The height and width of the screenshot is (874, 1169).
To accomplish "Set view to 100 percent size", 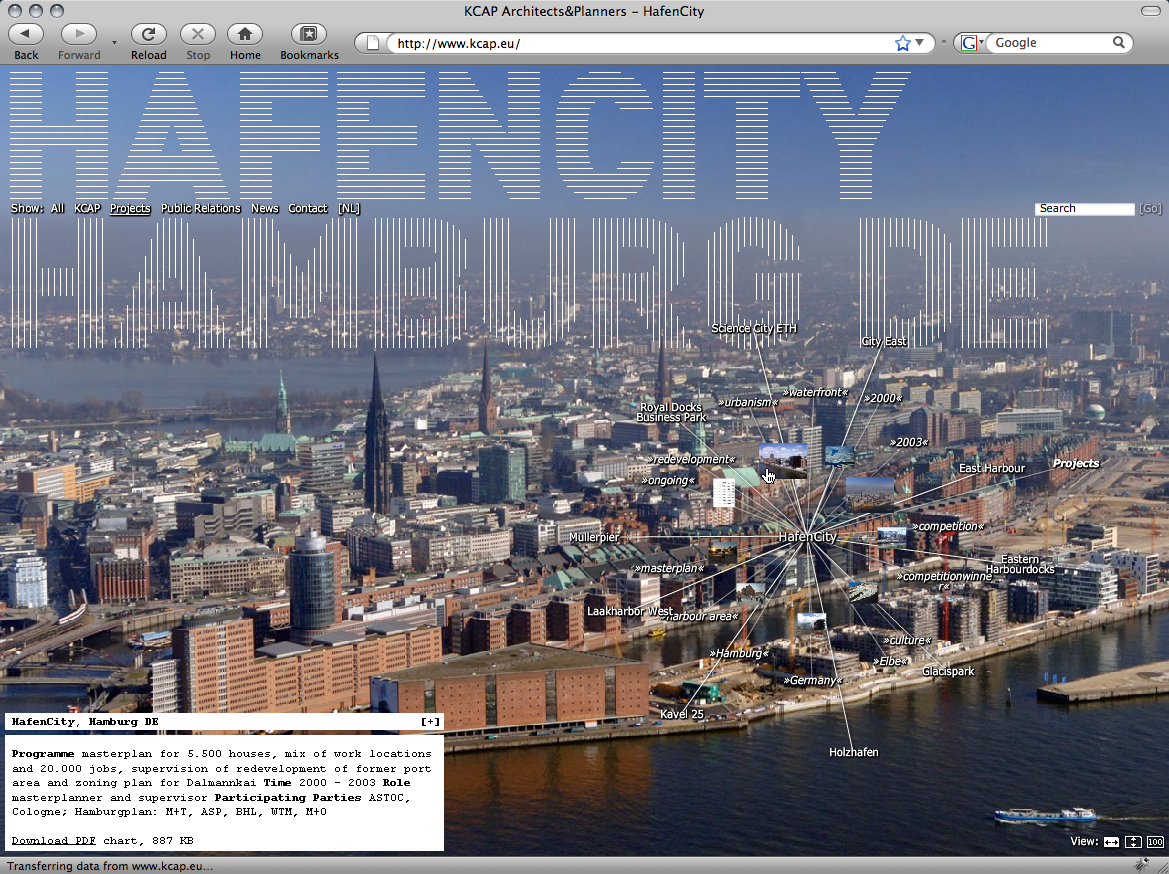I will point(1155,842).
